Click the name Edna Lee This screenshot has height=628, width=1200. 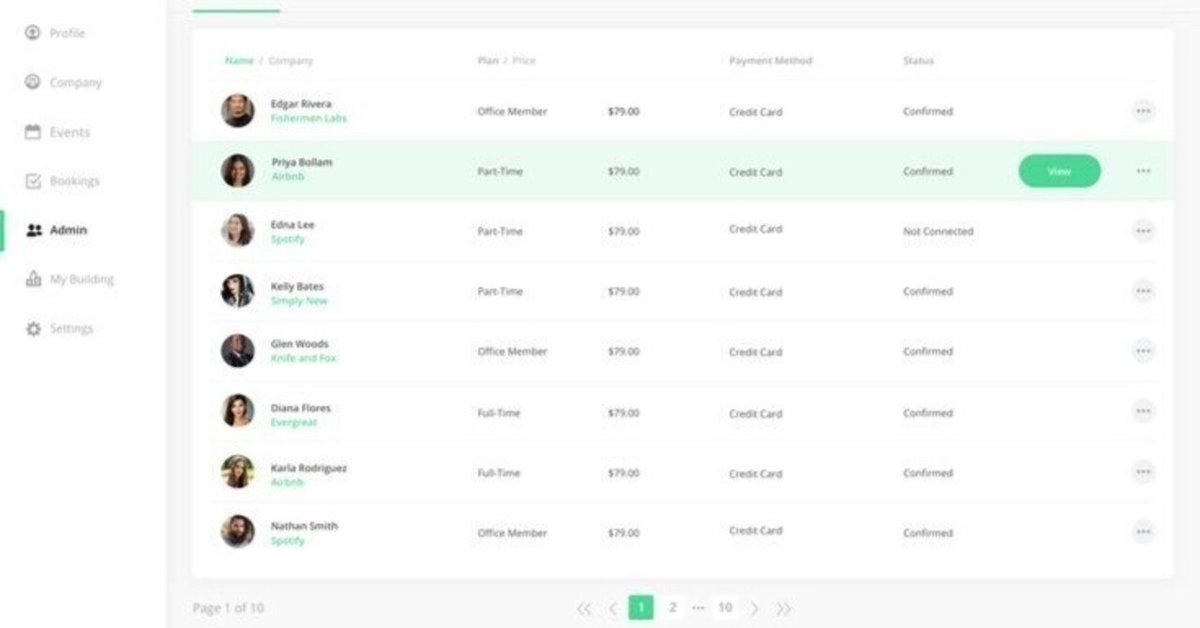coord(292,225)
